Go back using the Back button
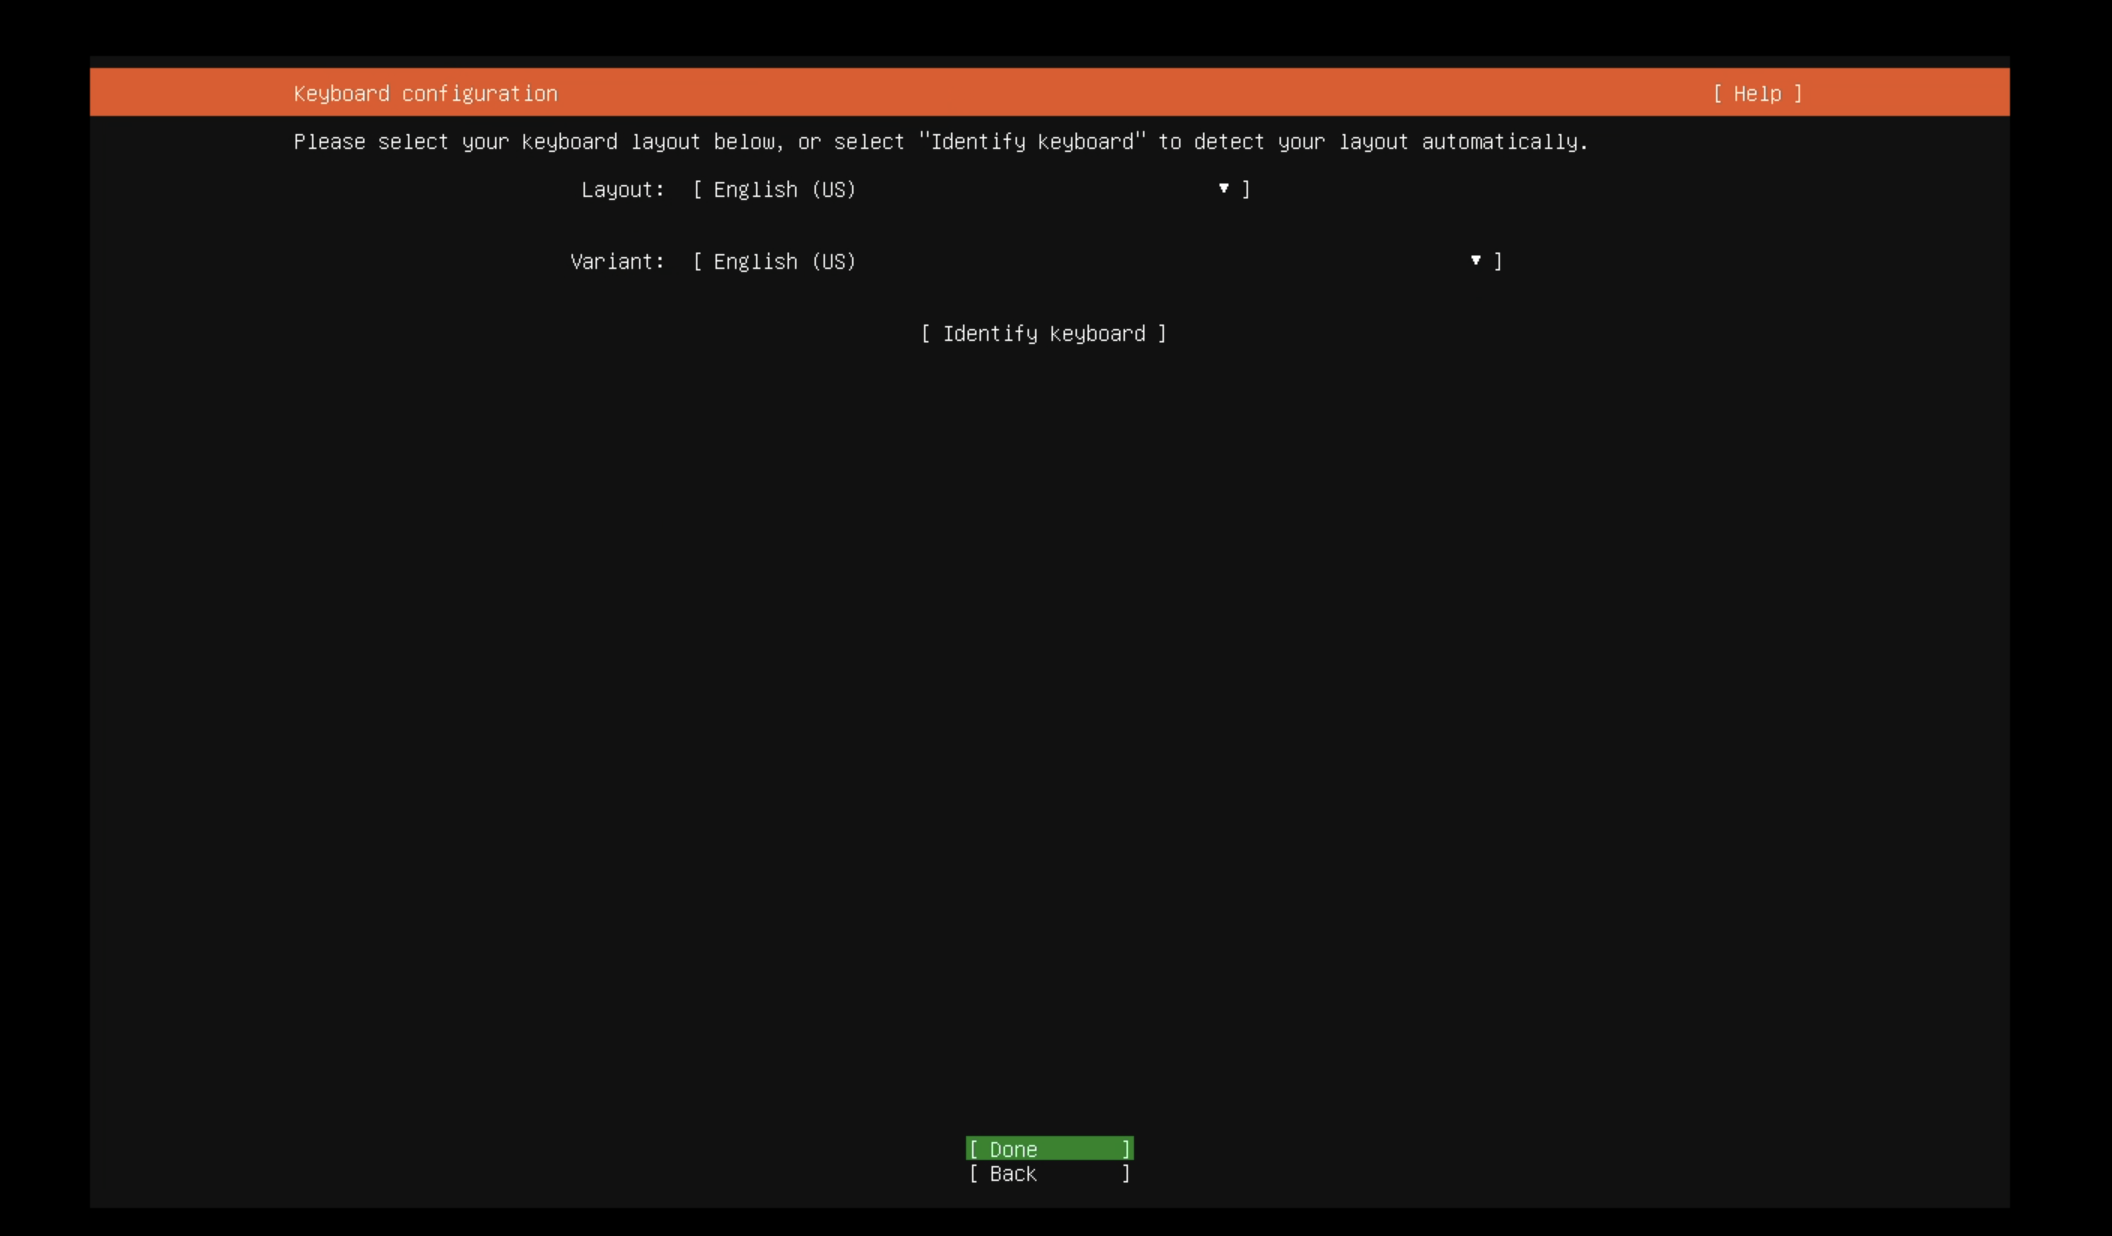The height and width of the screenshot is (1236, 2112). pyautogui.click(x=1049, y=1174)
